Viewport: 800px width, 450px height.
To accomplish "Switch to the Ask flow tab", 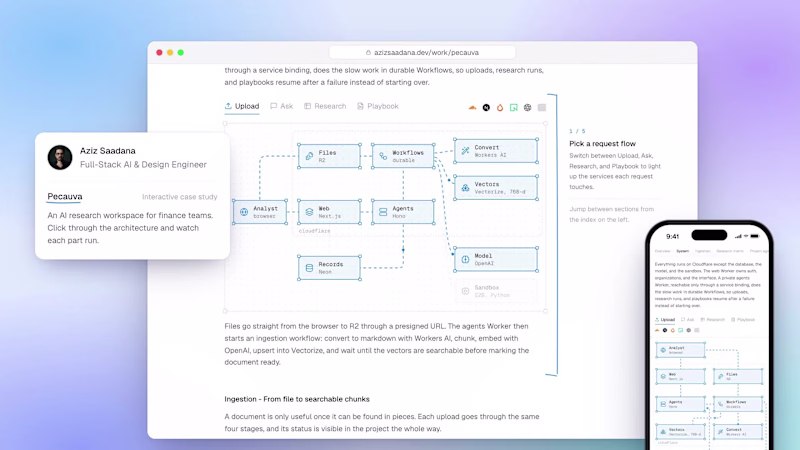I will [x=282, y=106].
